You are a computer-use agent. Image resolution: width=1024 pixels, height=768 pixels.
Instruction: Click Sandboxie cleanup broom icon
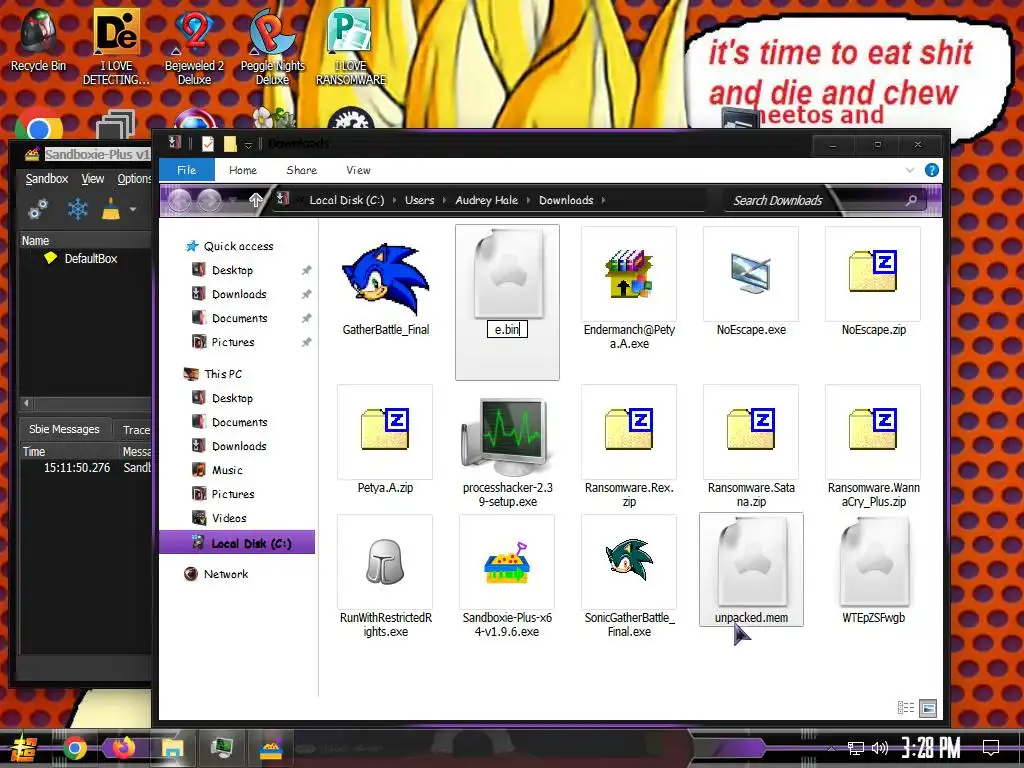[111, 209]
